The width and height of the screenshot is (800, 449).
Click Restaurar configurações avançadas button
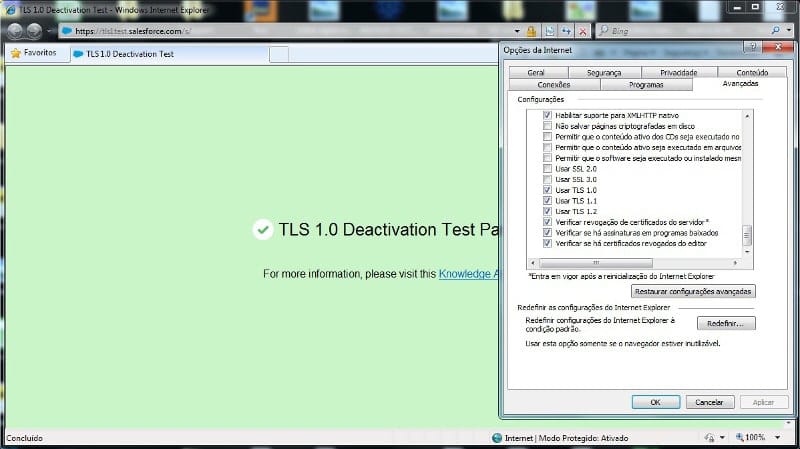pyautogui.click(x=693, y=291)
